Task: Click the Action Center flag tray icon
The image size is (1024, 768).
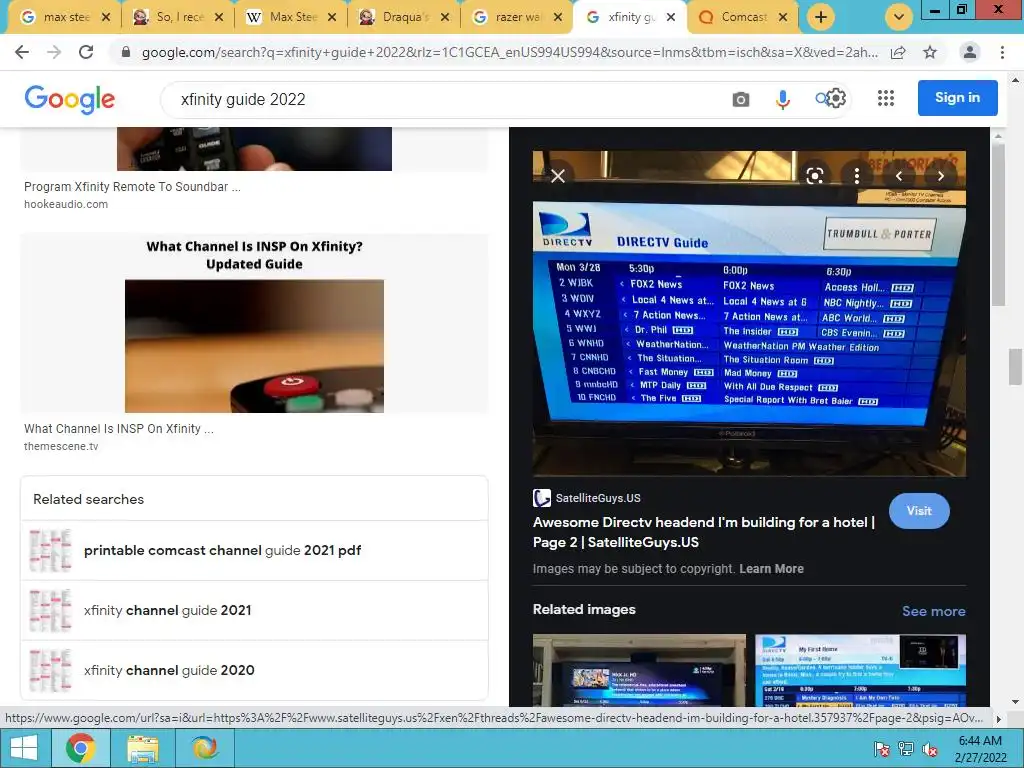Action: [x=882, y=749]
